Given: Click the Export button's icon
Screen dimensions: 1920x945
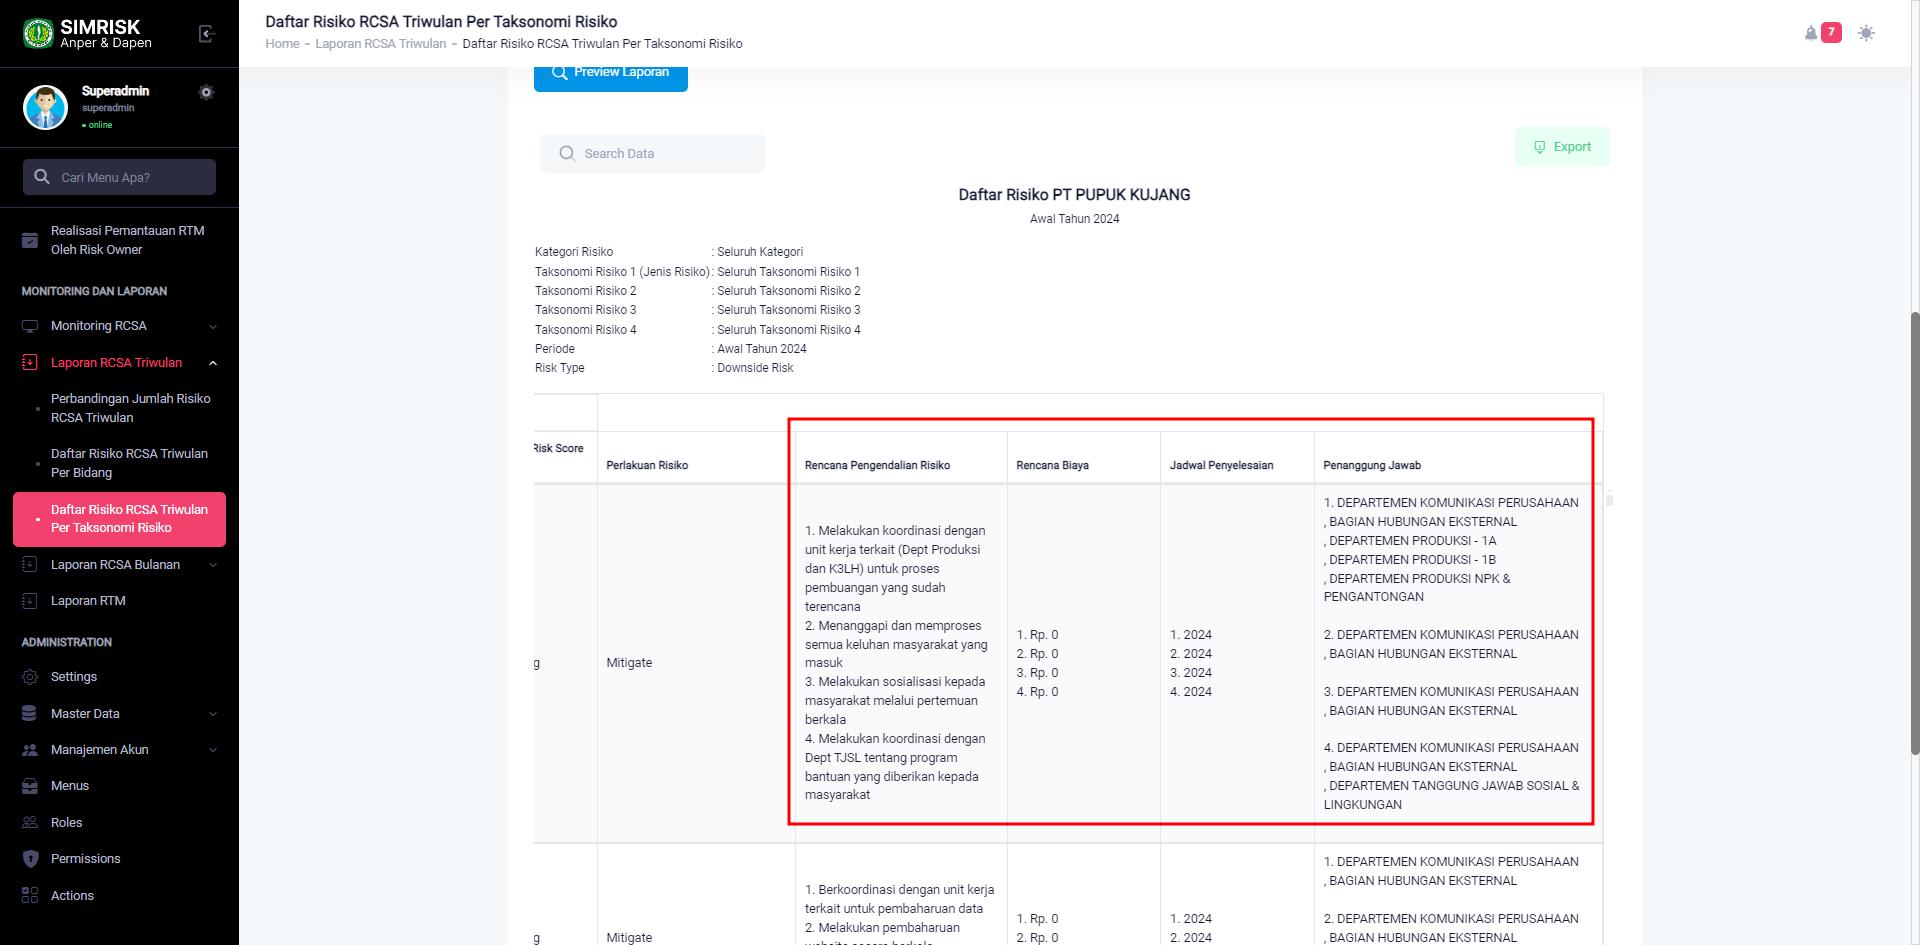Looking at the screenshot, I should click(1540, 147).
